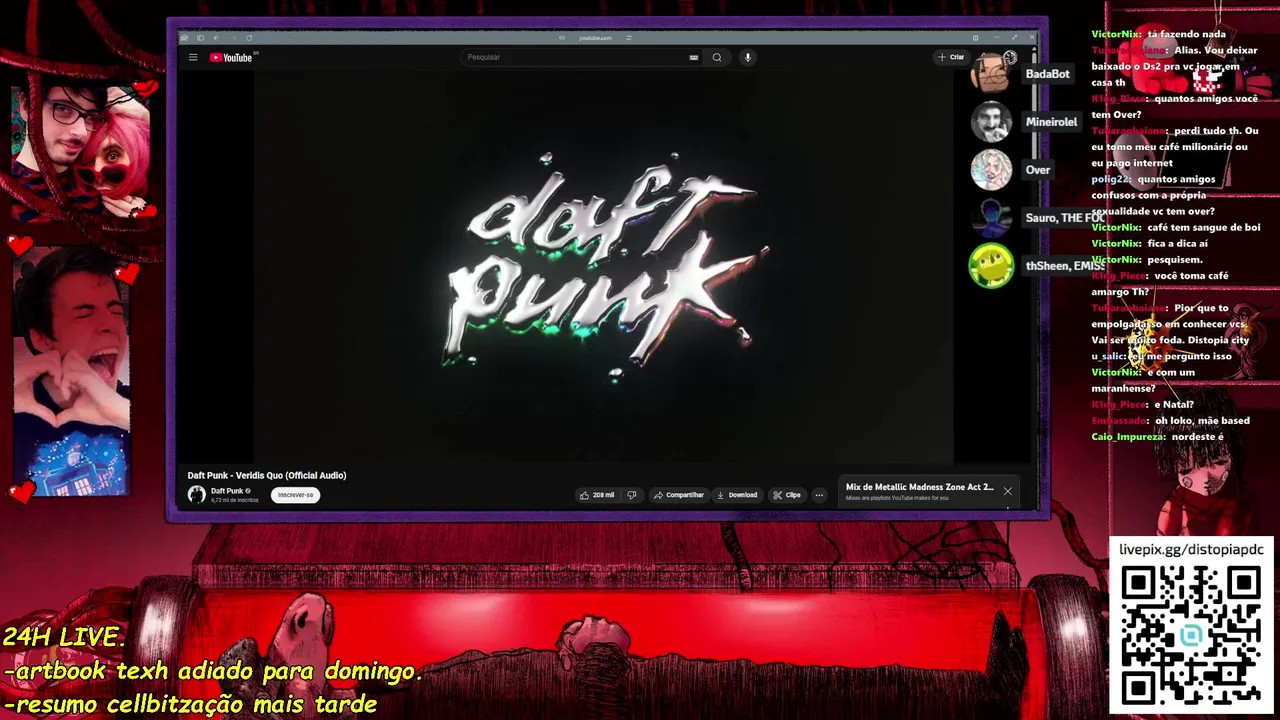Go forward using the browser forward arrow
Screen dimensions: 1280x720
pyautogui.click(x=232, y=38)
